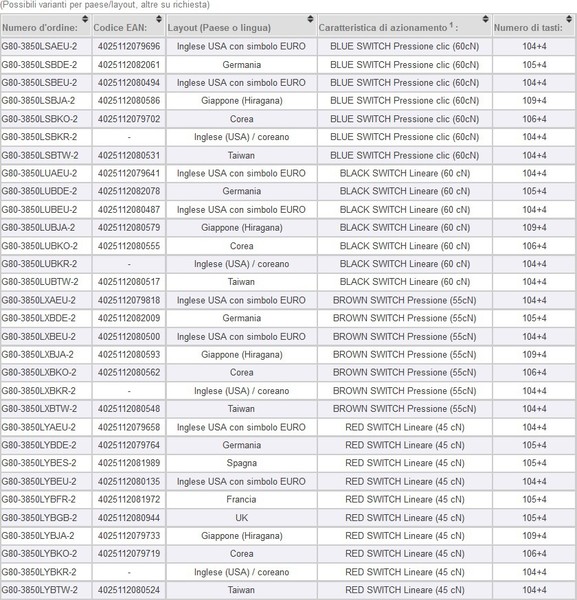Viewport: 577px width, 600px height.
Task: Click EAN code 4025112082078
Action: pos(129,191)
